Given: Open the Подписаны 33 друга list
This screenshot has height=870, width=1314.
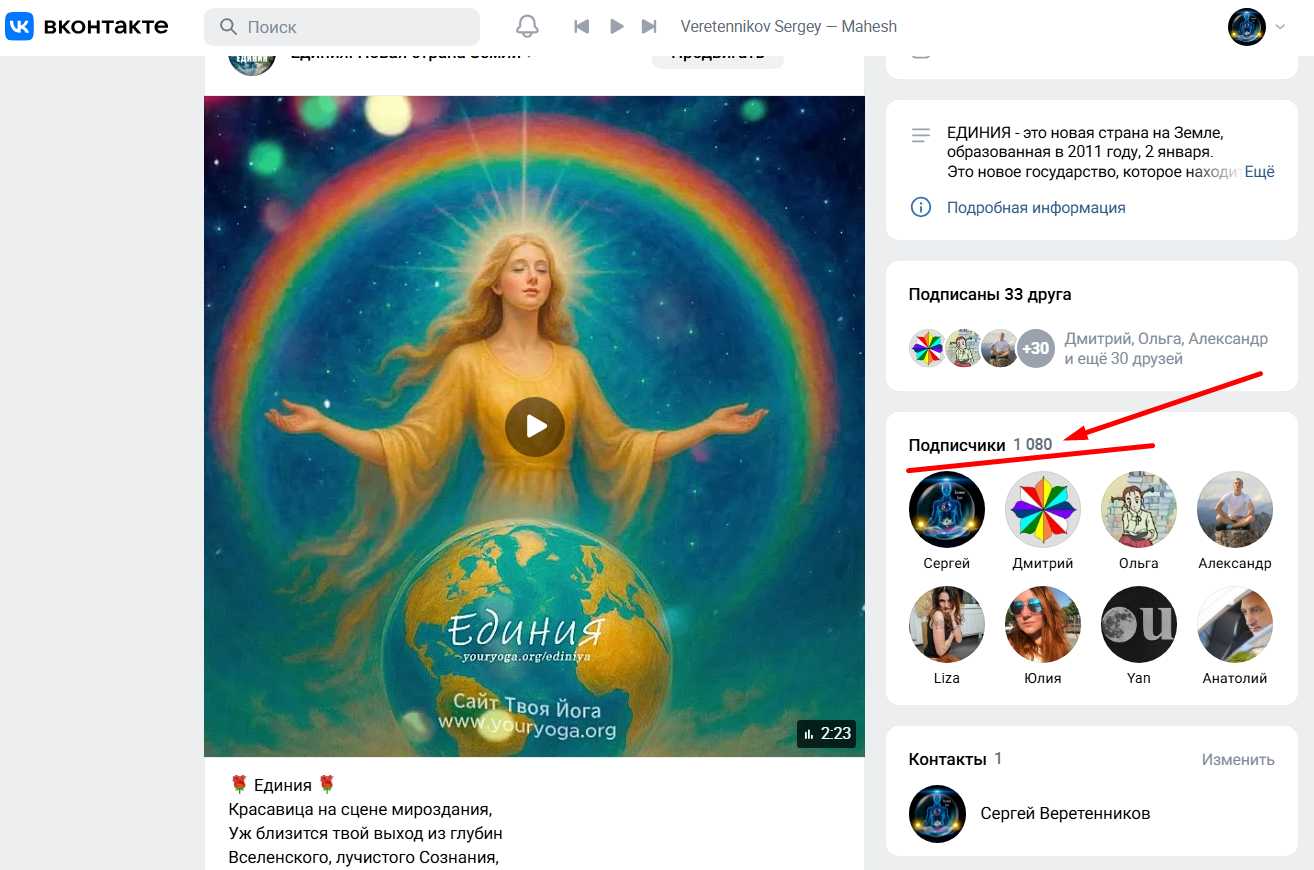Looking at the screenshot, I should pyautogui.click(x=990, y=294).
